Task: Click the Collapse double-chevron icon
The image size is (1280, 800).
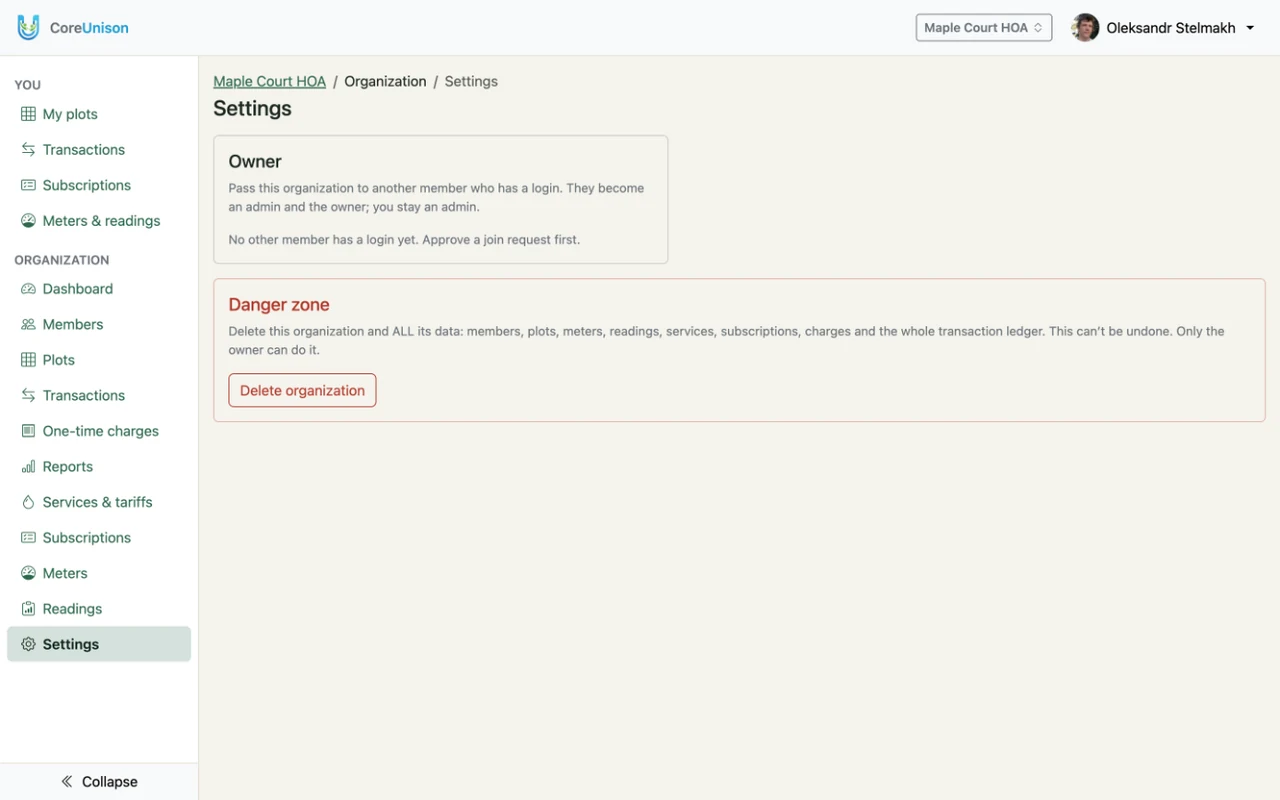Action: [x=67, y=782]
